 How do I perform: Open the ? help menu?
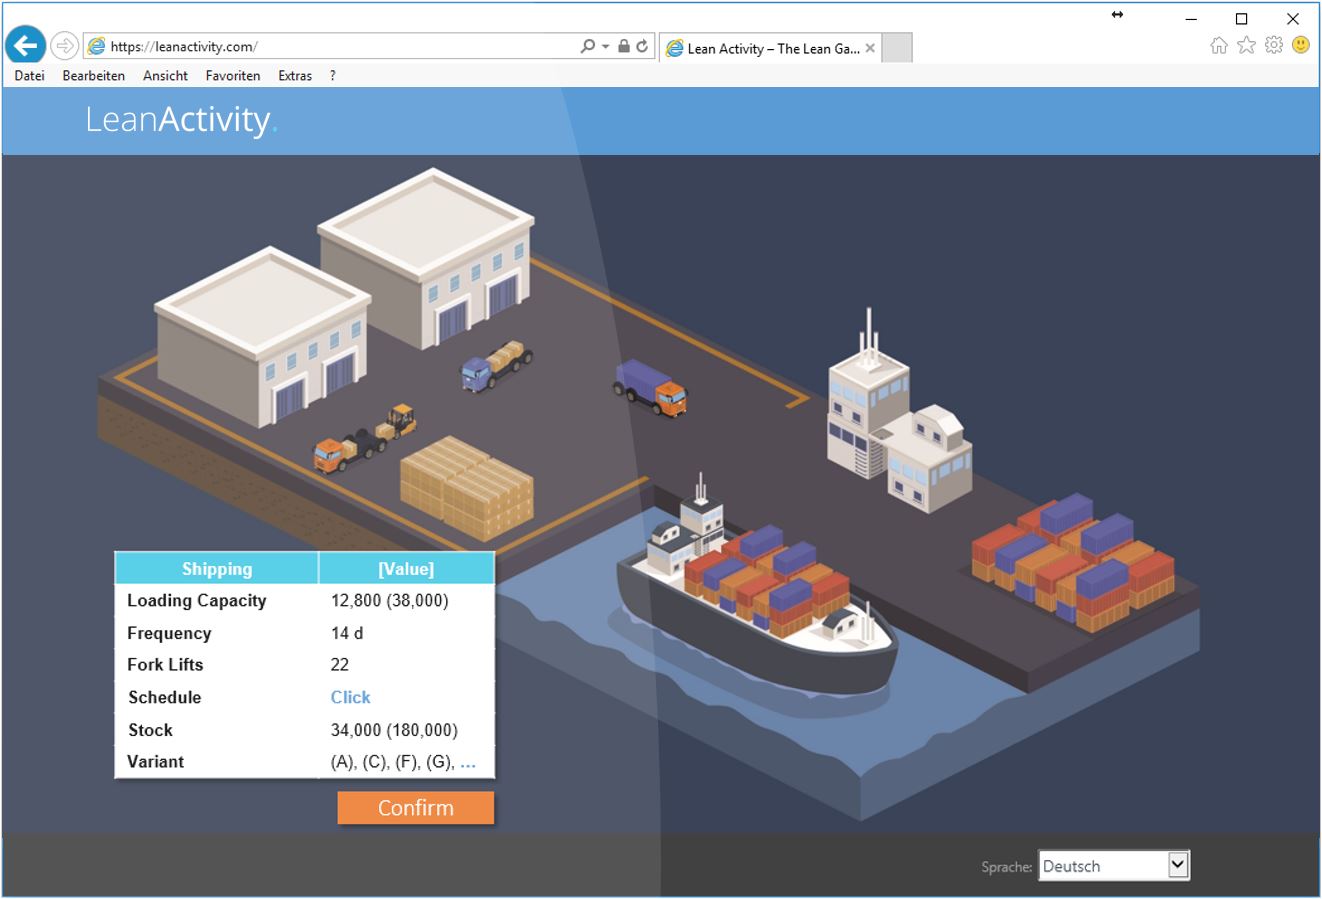332,76
